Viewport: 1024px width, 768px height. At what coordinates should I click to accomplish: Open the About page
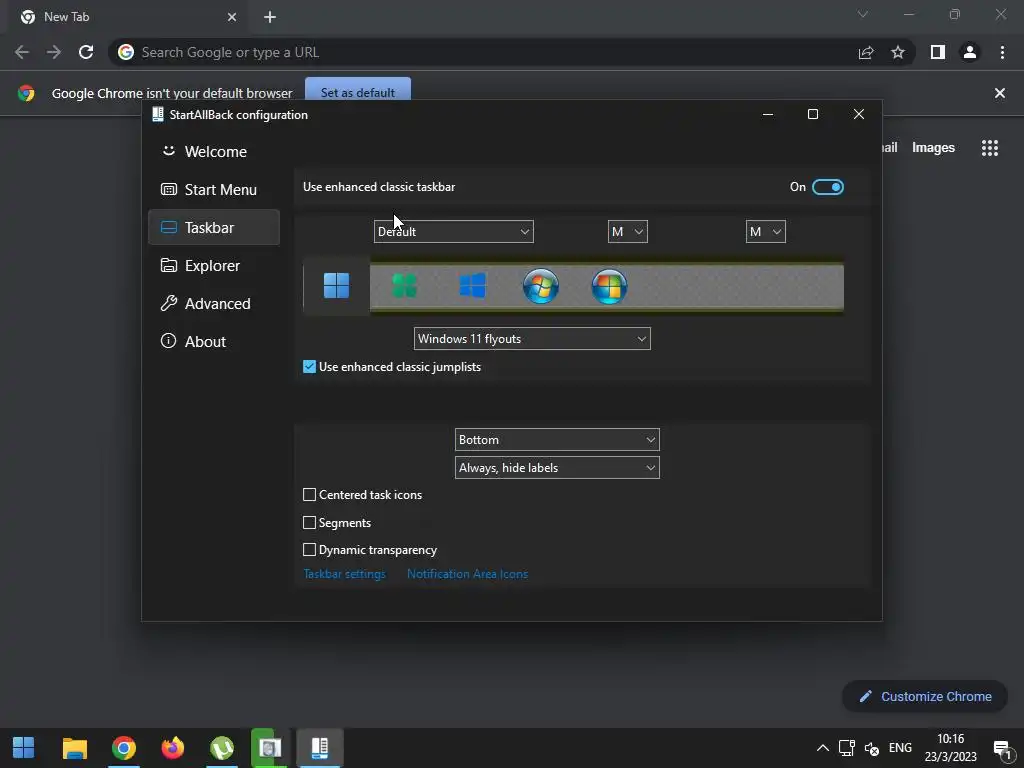tap(214, 342)
